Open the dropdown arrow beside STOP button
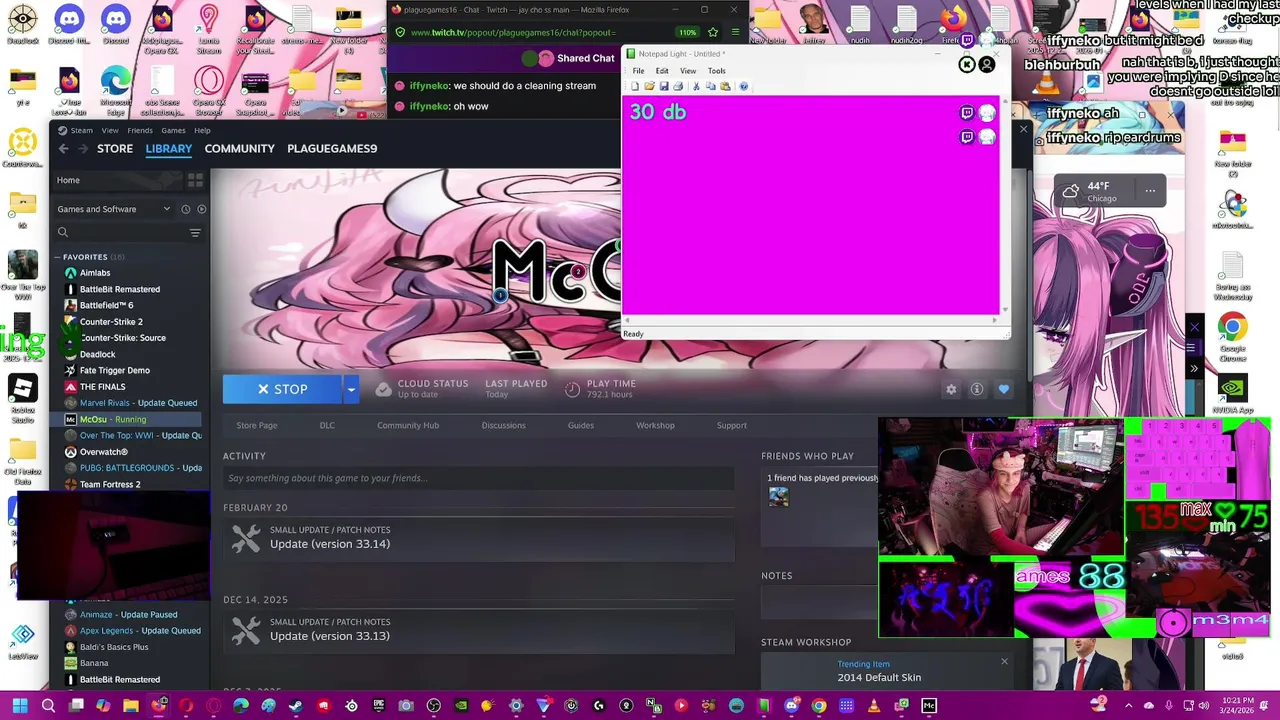Viewport: 1280px width, 720px height. click(x=351, y=389)
